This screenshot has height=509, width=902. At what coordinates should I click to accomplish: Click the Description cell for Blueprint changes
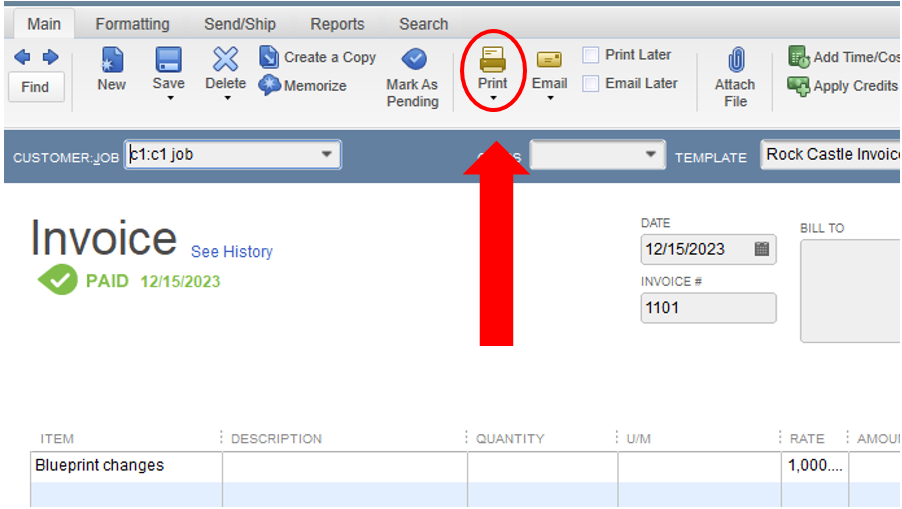(x=345, y=465)
